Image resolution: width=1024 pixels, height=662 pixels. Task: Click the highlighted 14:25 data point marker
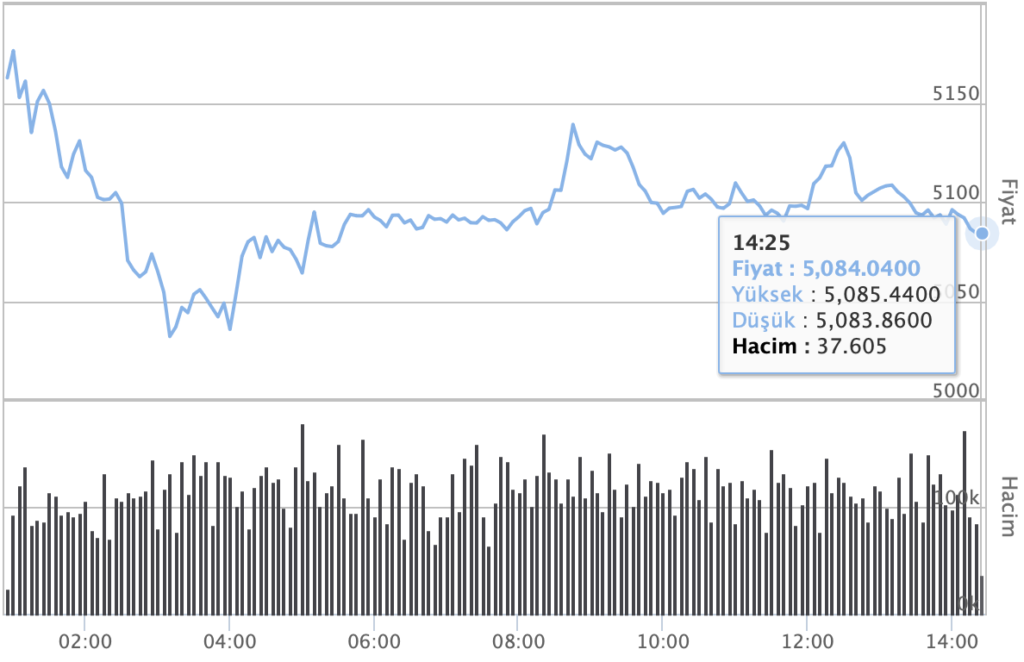pyautogui.click(x=982, y=233)
